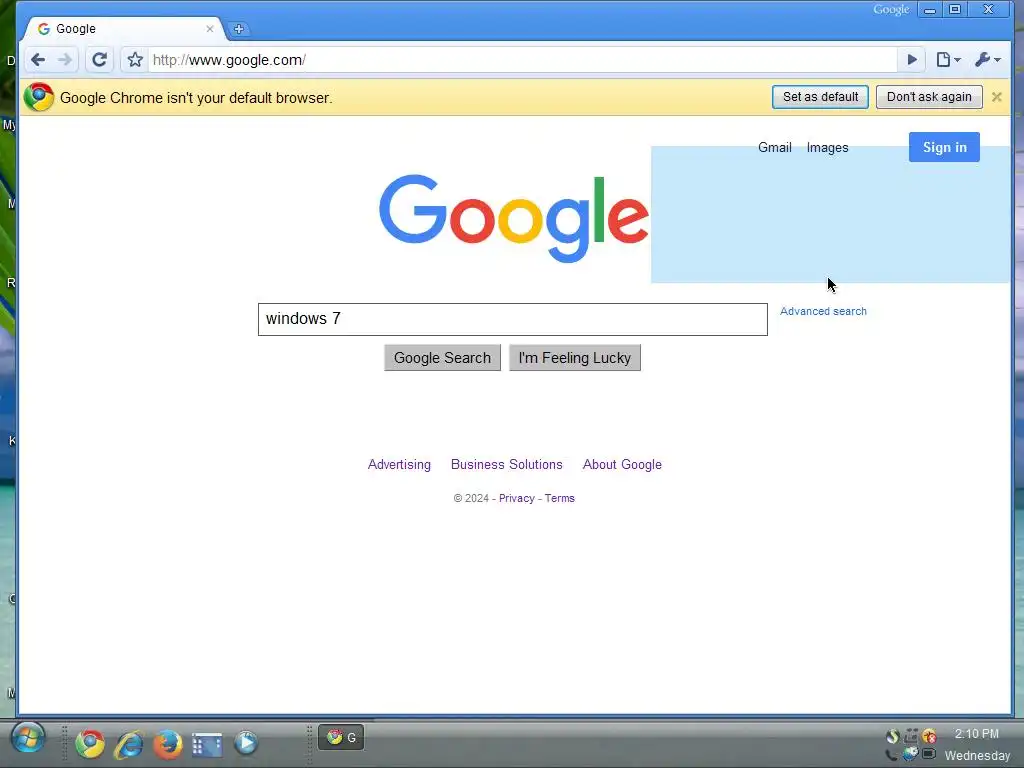Click the green S tray icon
The width and height of the screenshot is (1024, 768).
[x=893, y=737]
